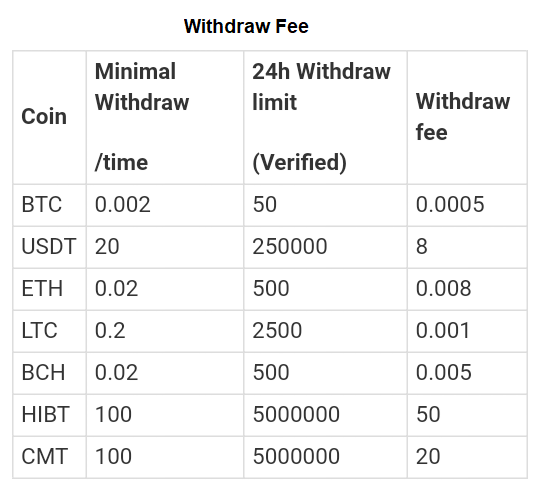
Task: Click the BCH withdraw fee 0.005
Action: point(444,372)
